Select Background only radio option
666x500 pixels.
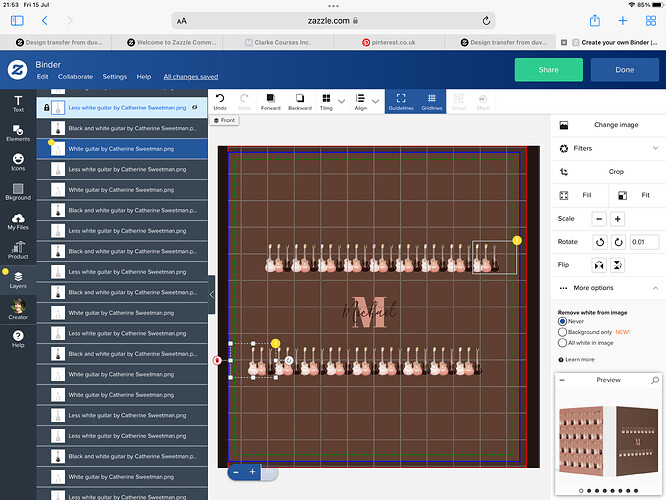point(562,332)
